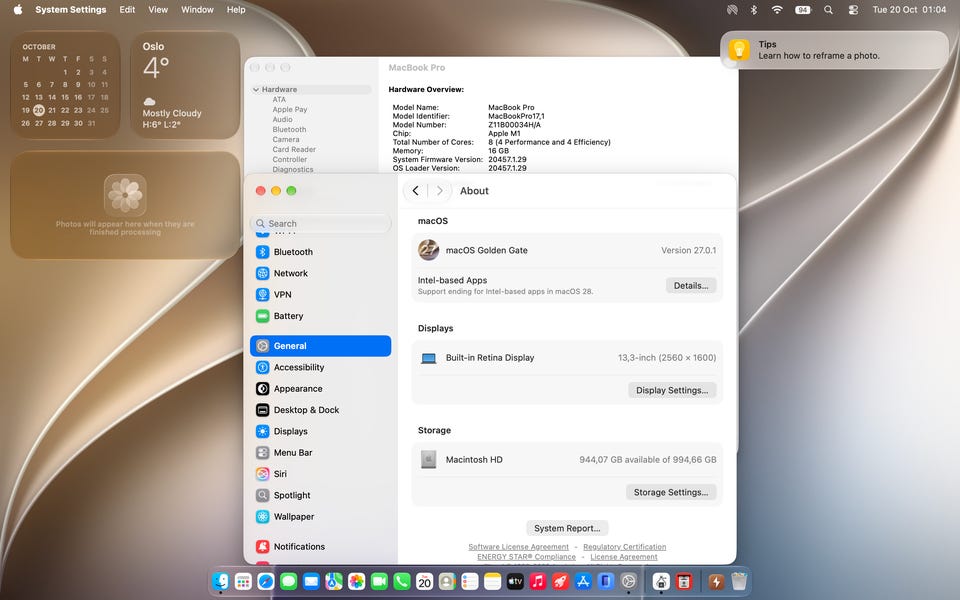Click the Display Settings… button

point(672,391)
